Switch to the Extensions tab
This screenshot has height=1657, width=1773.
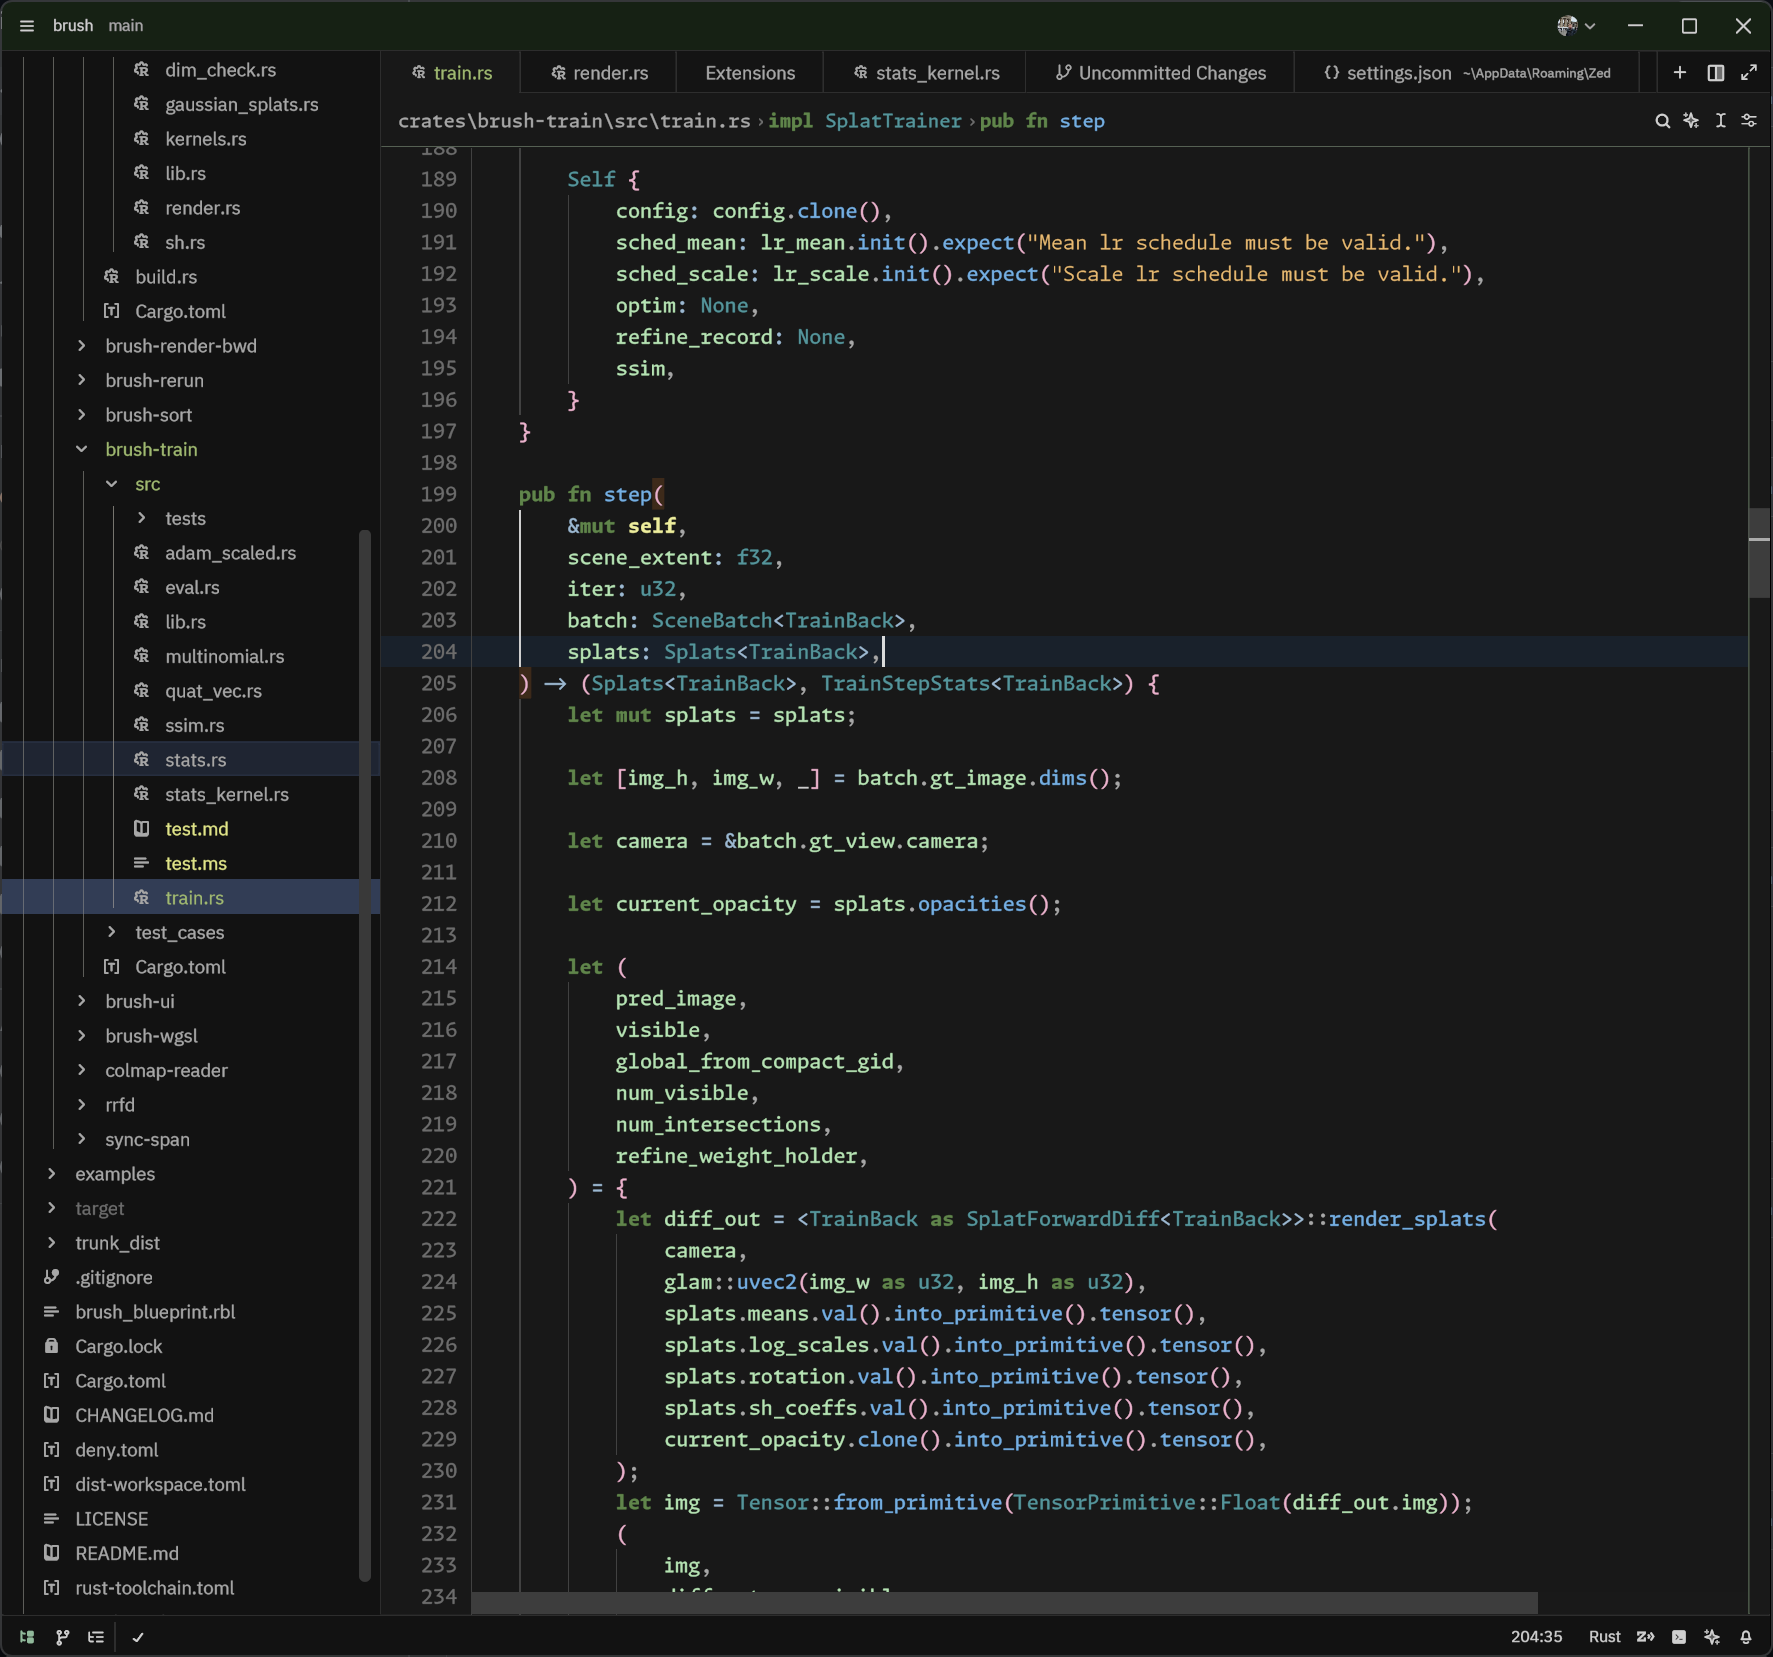click(750, 73)
